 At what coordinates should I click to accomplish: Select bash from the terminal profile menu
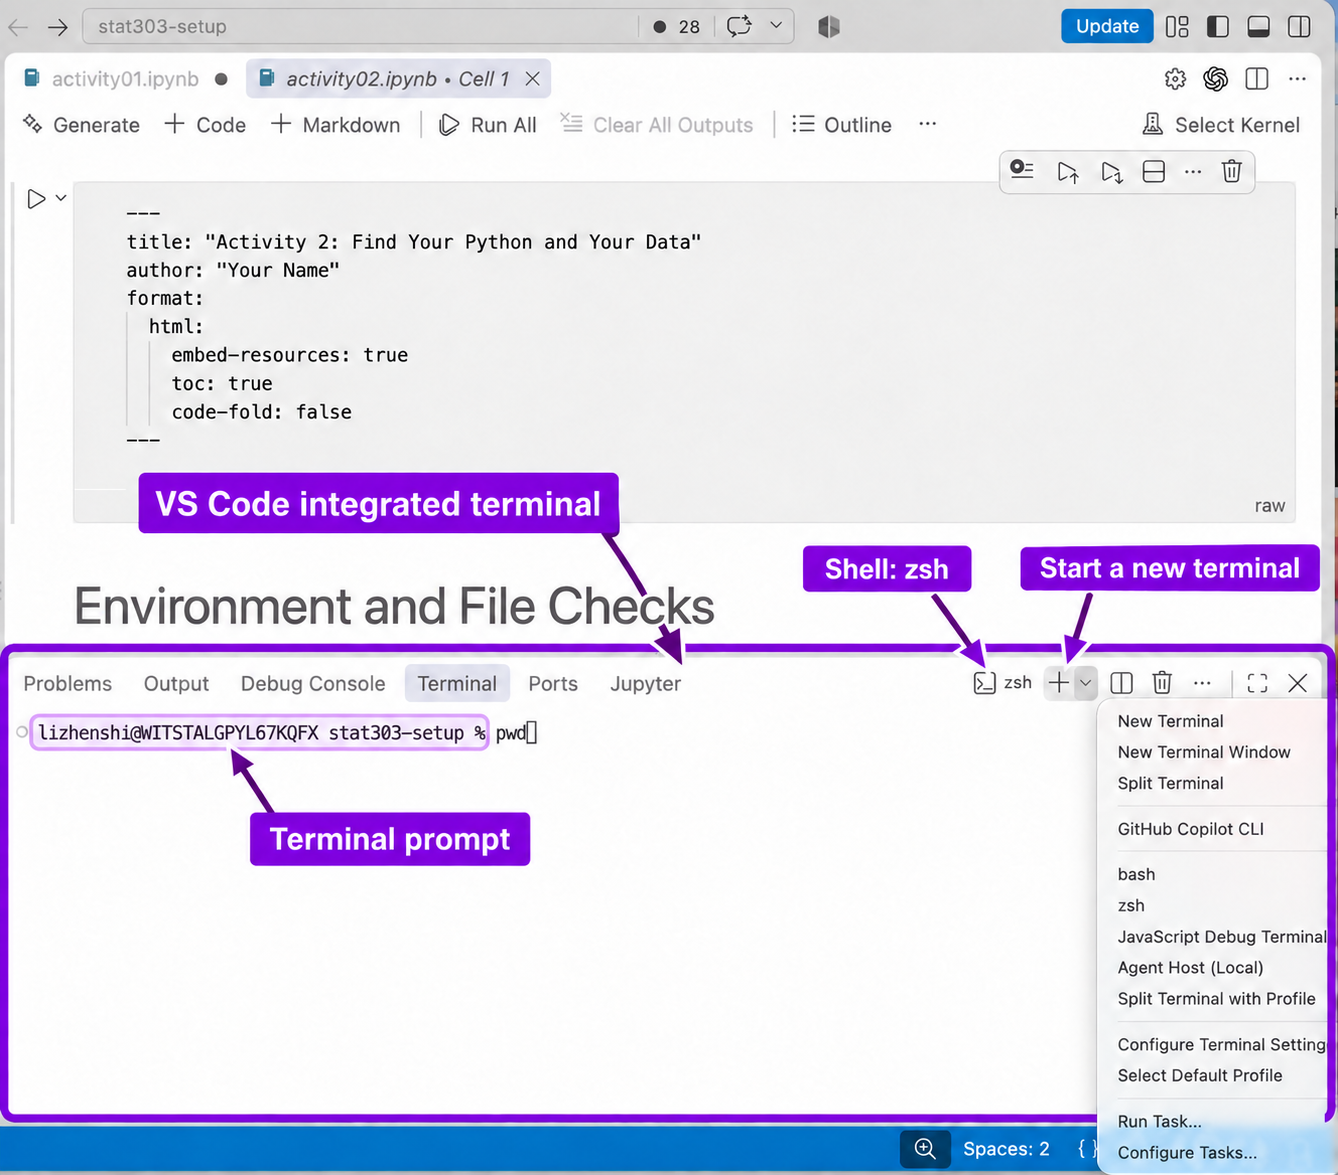(1136, 874)
